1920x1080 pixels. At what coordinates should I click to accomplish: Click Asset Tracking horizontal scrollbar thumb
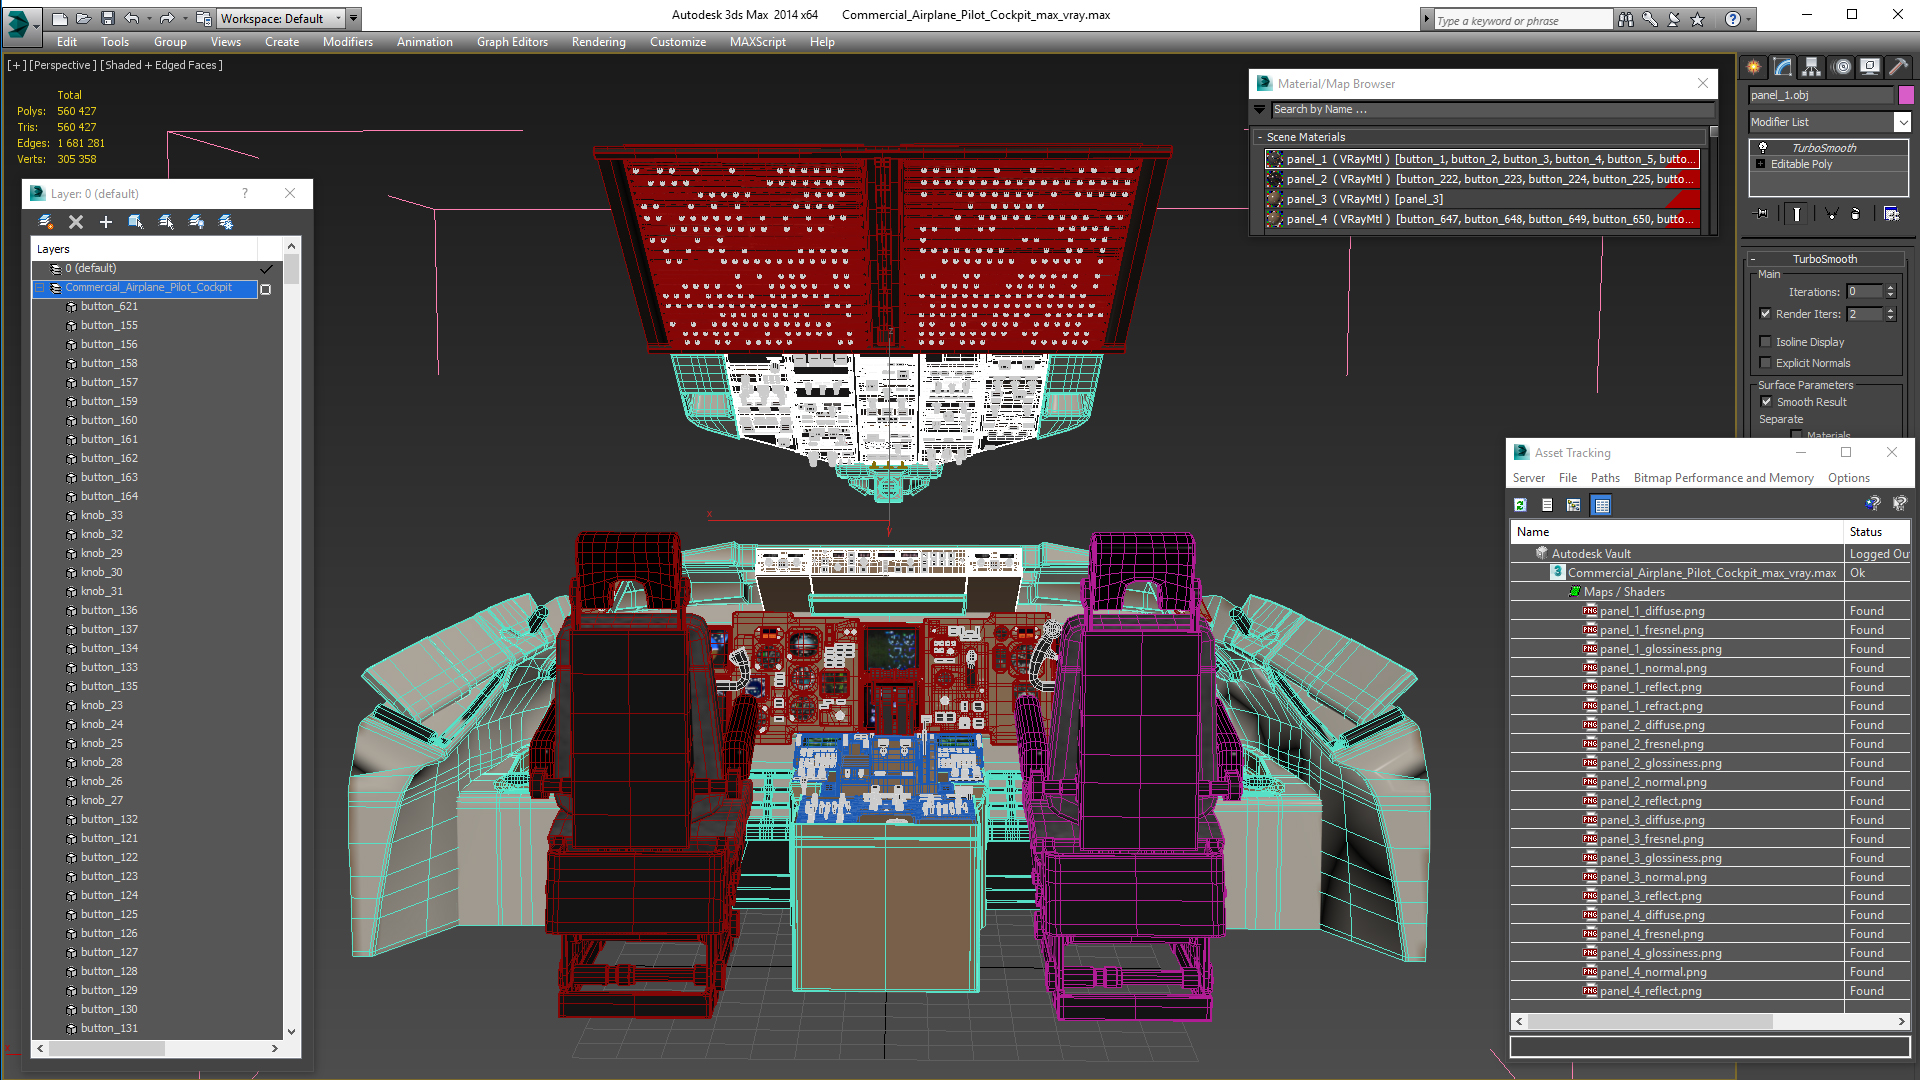click(x=1650, y=1021)
